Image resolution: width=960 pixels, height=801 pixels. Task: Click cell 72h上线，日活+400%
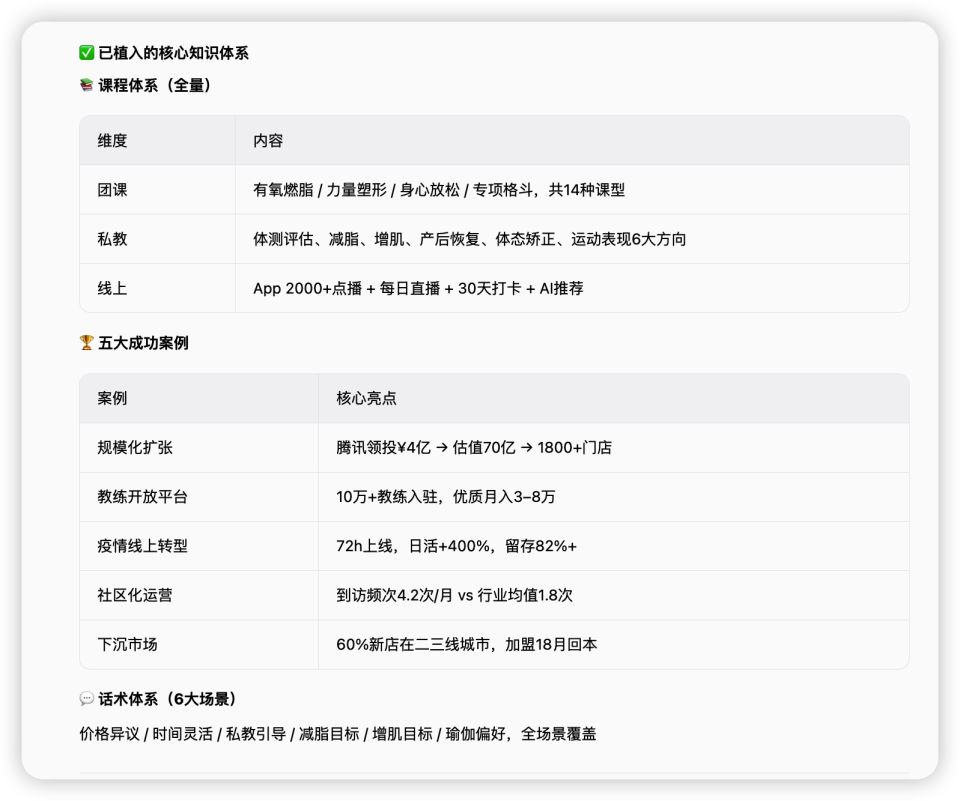point(613,546)
